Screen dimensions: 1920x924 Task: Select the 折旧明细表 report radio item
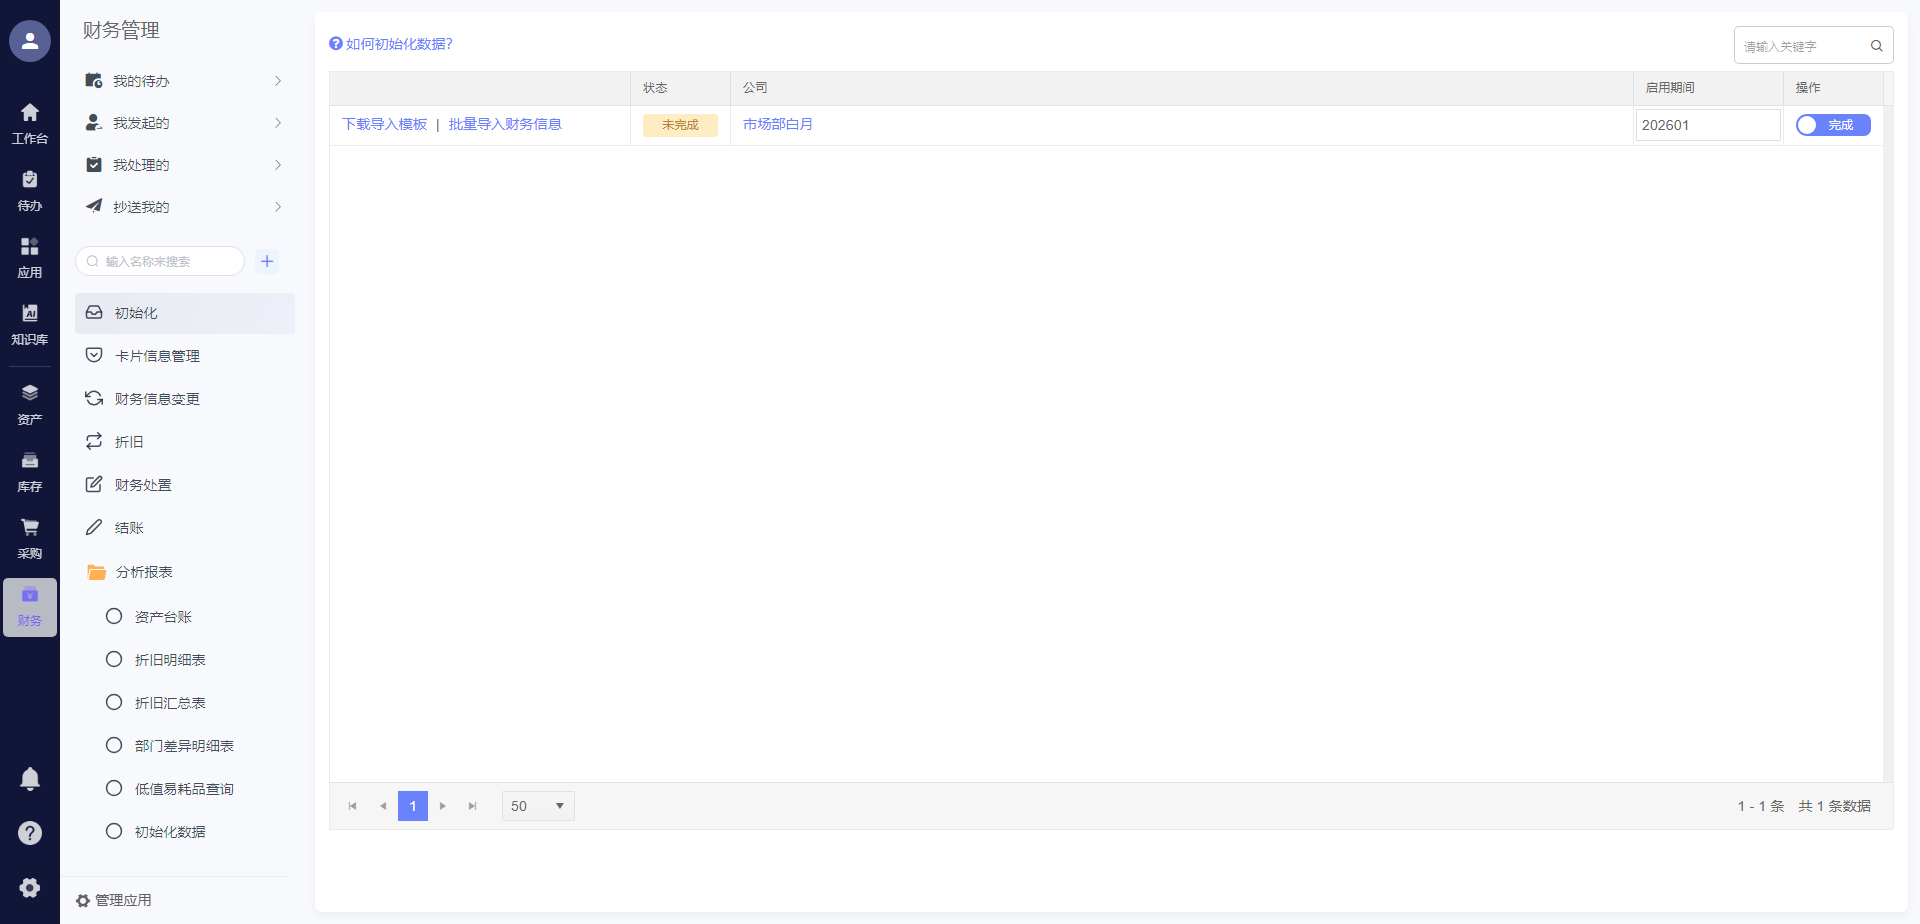[114, 660]
